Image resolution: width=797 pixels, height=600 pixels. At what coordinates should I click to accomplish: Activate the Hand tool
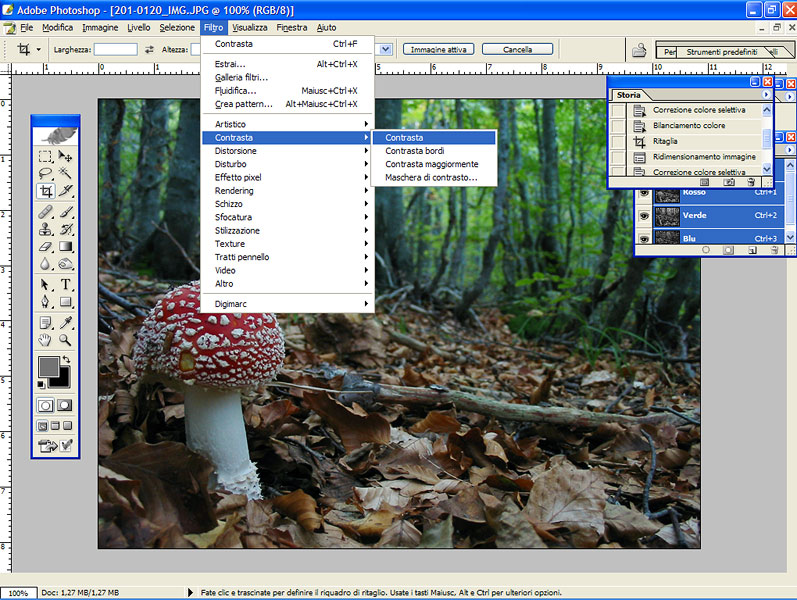coord(46,340)
